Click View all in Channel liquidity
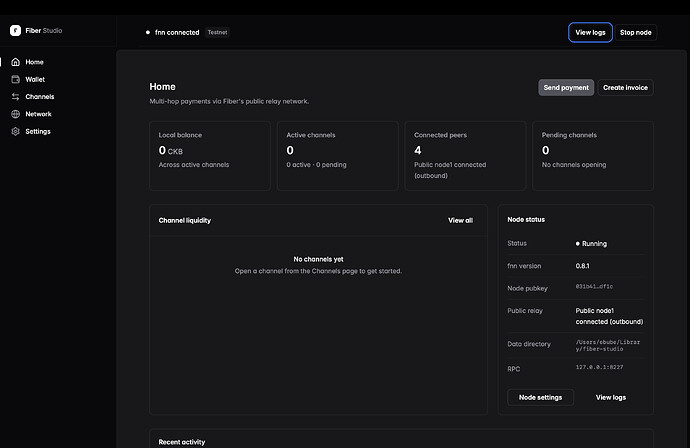690x448 pixels. point(460,220)
